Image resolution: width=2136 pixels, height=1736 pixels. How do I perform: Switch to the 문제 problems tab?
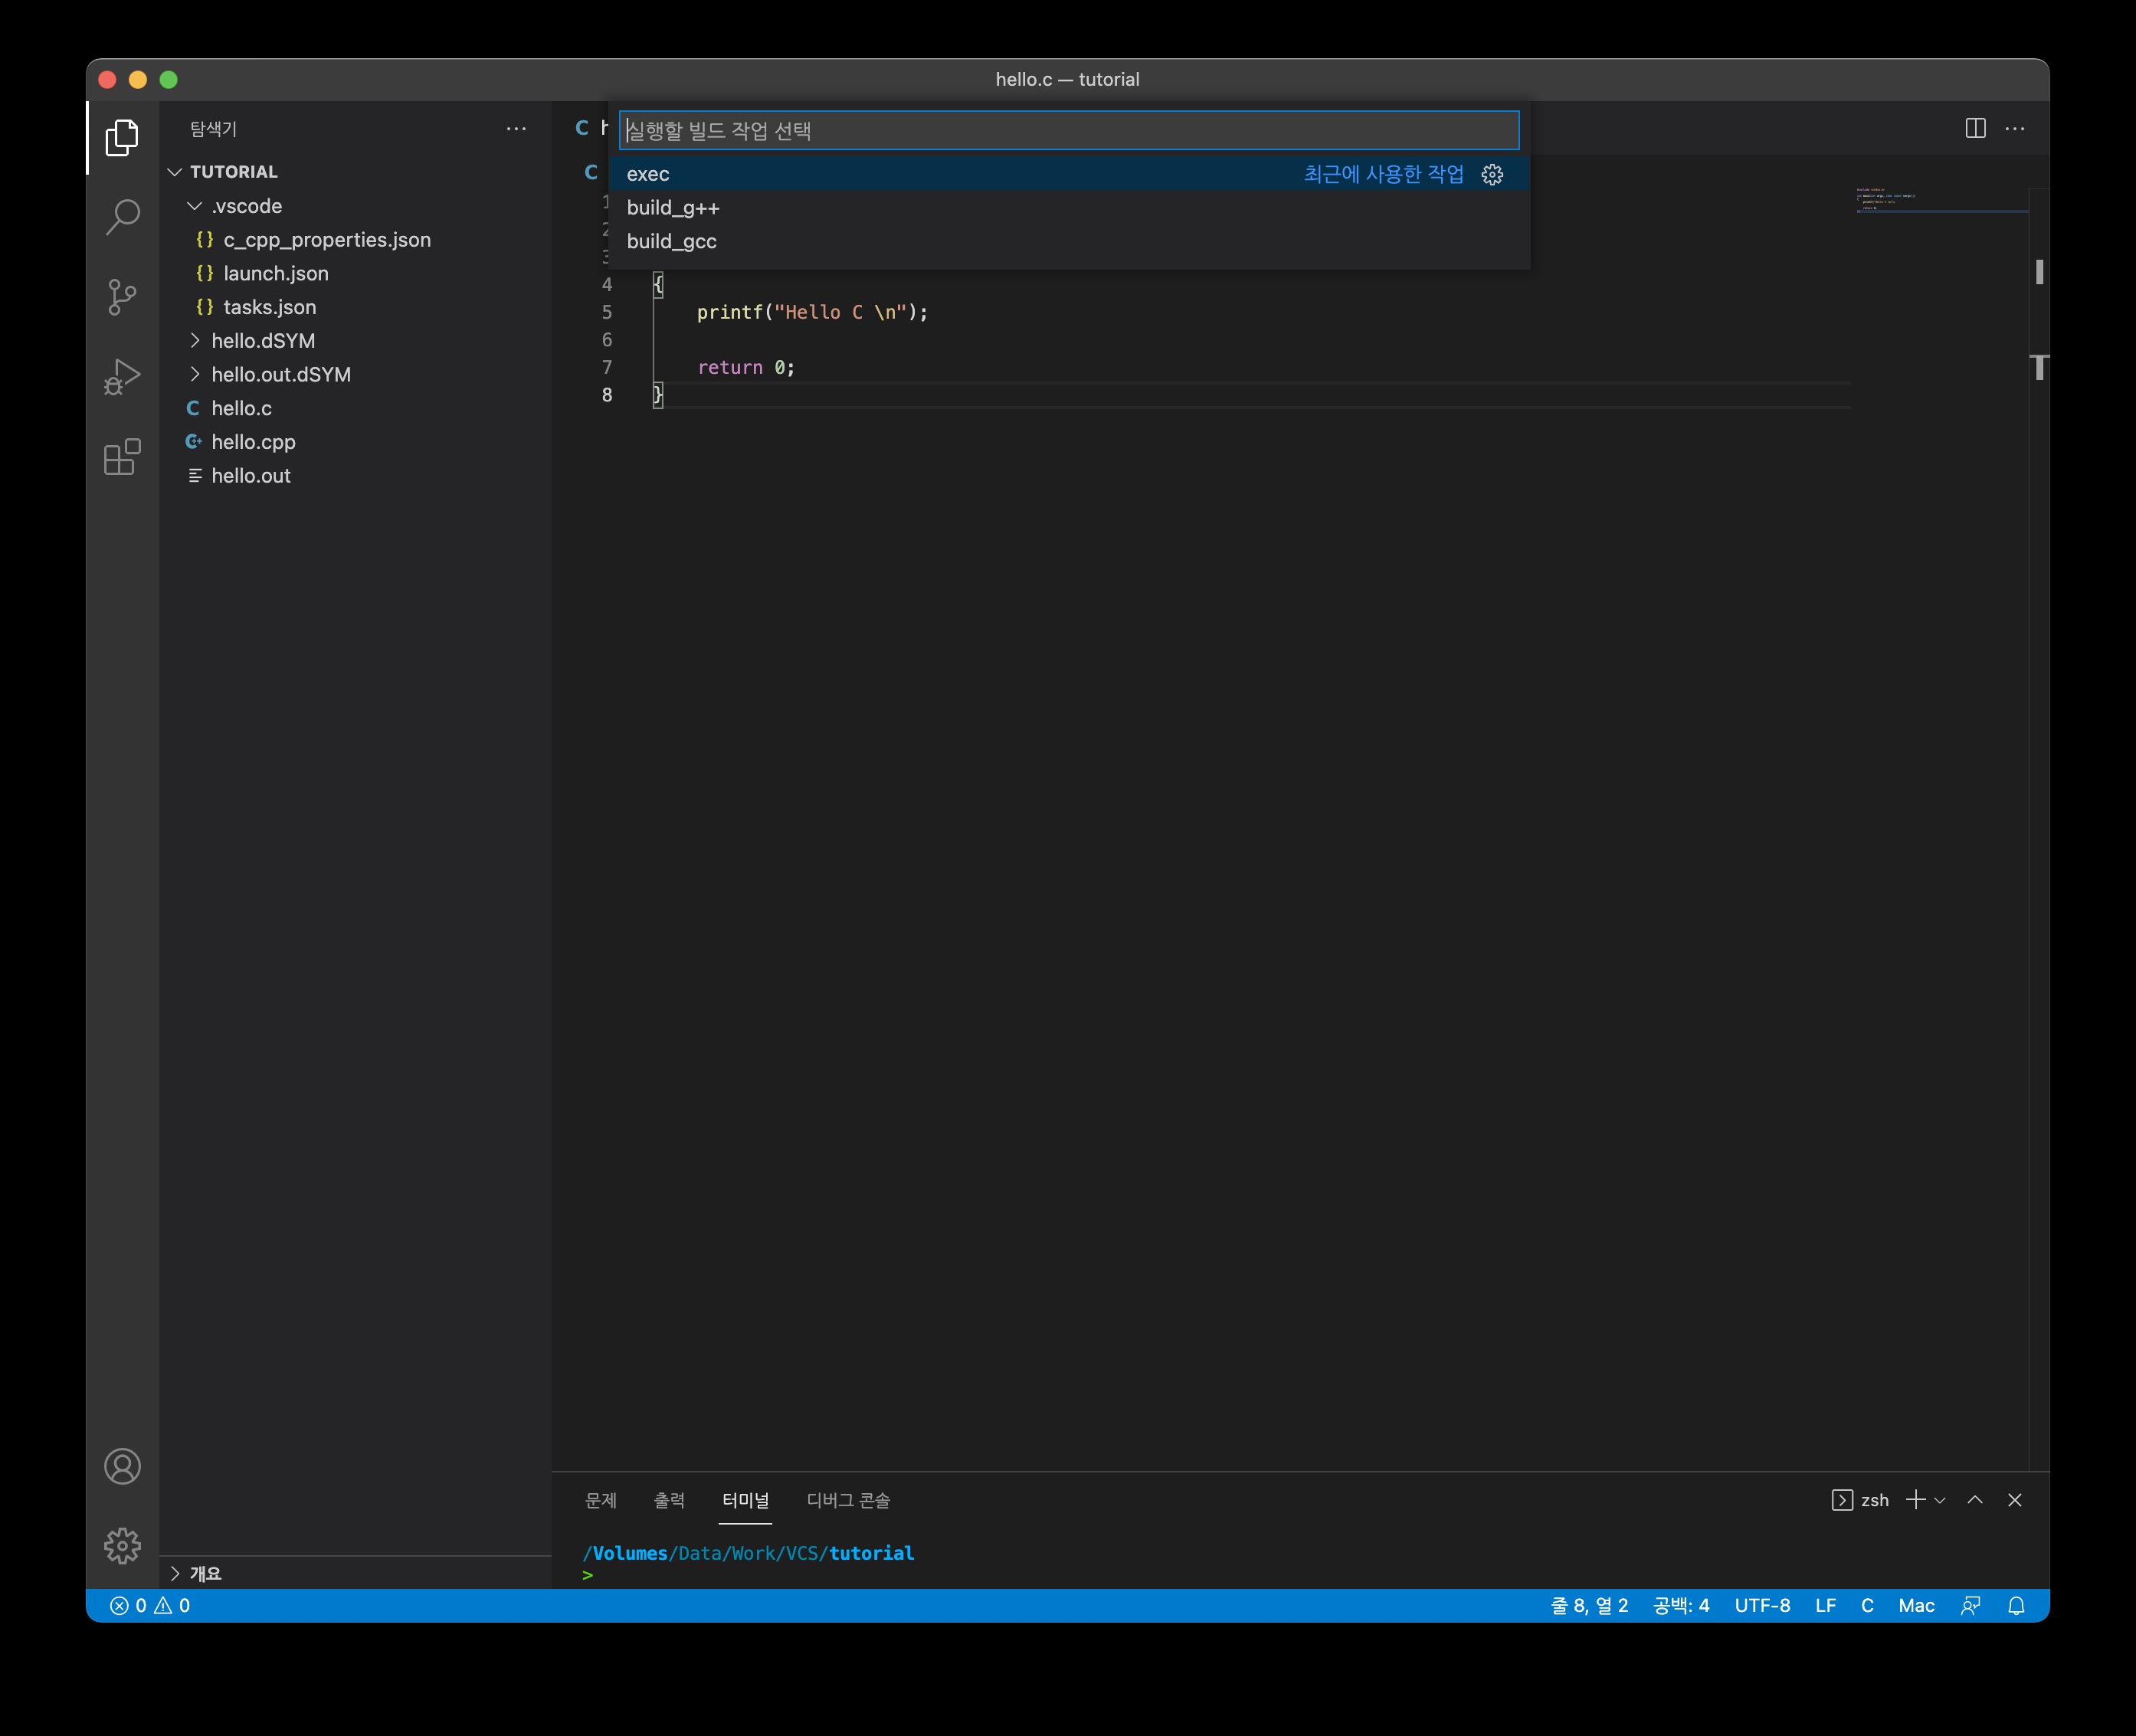click(x=601, y=1499)
